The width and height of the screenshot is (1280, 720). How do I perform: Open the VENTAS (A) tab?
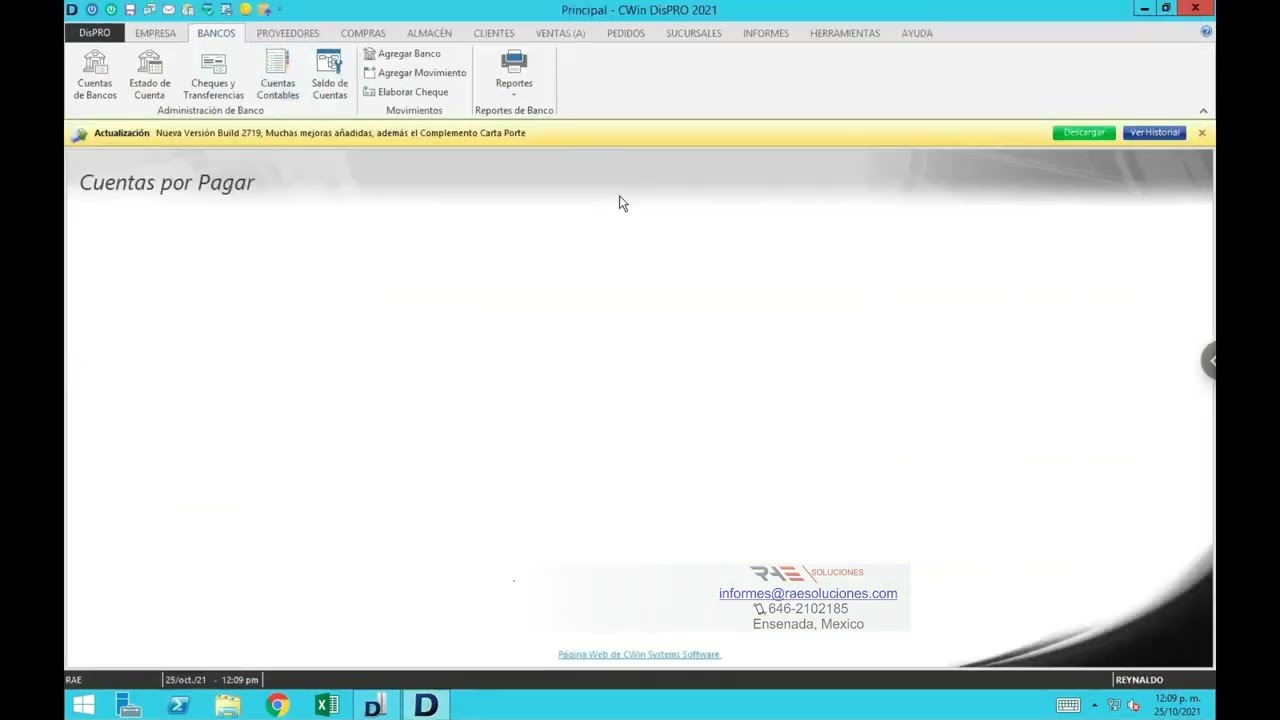click(x=560, y=33)
